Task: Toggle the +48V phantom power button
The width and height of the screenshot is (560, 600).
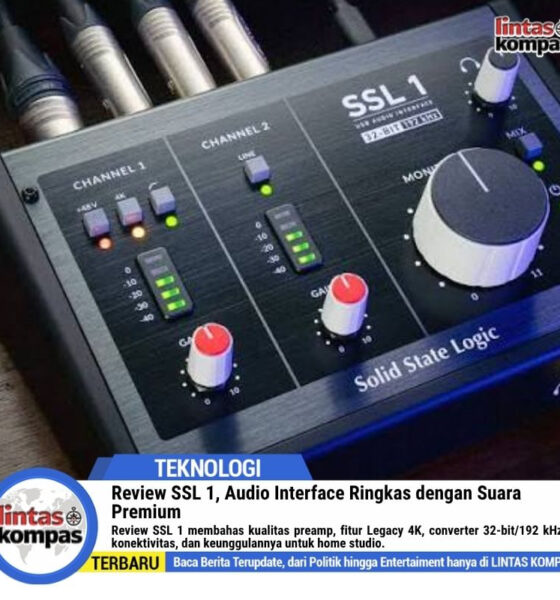Action: (x=96, y=223)
